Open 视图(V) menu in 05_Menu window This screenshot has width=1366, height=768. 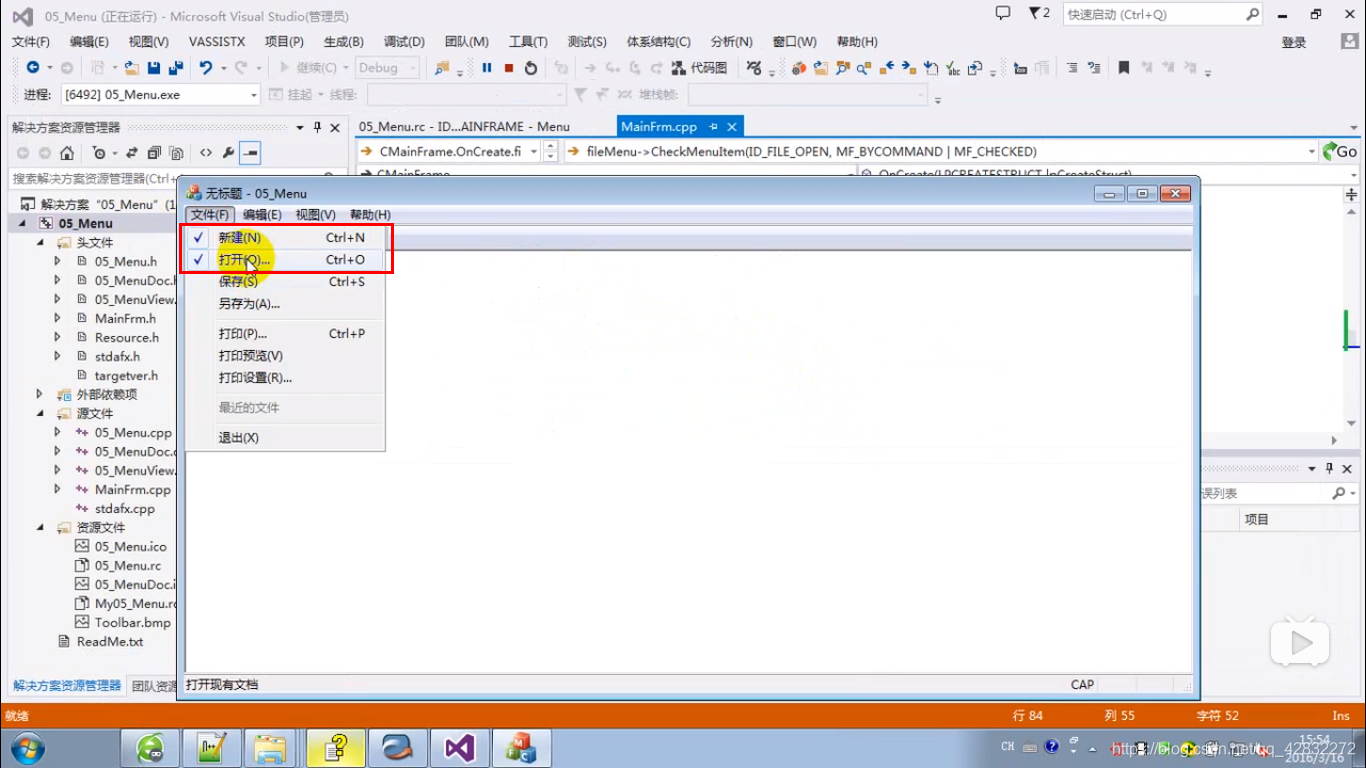click(315, 215)
